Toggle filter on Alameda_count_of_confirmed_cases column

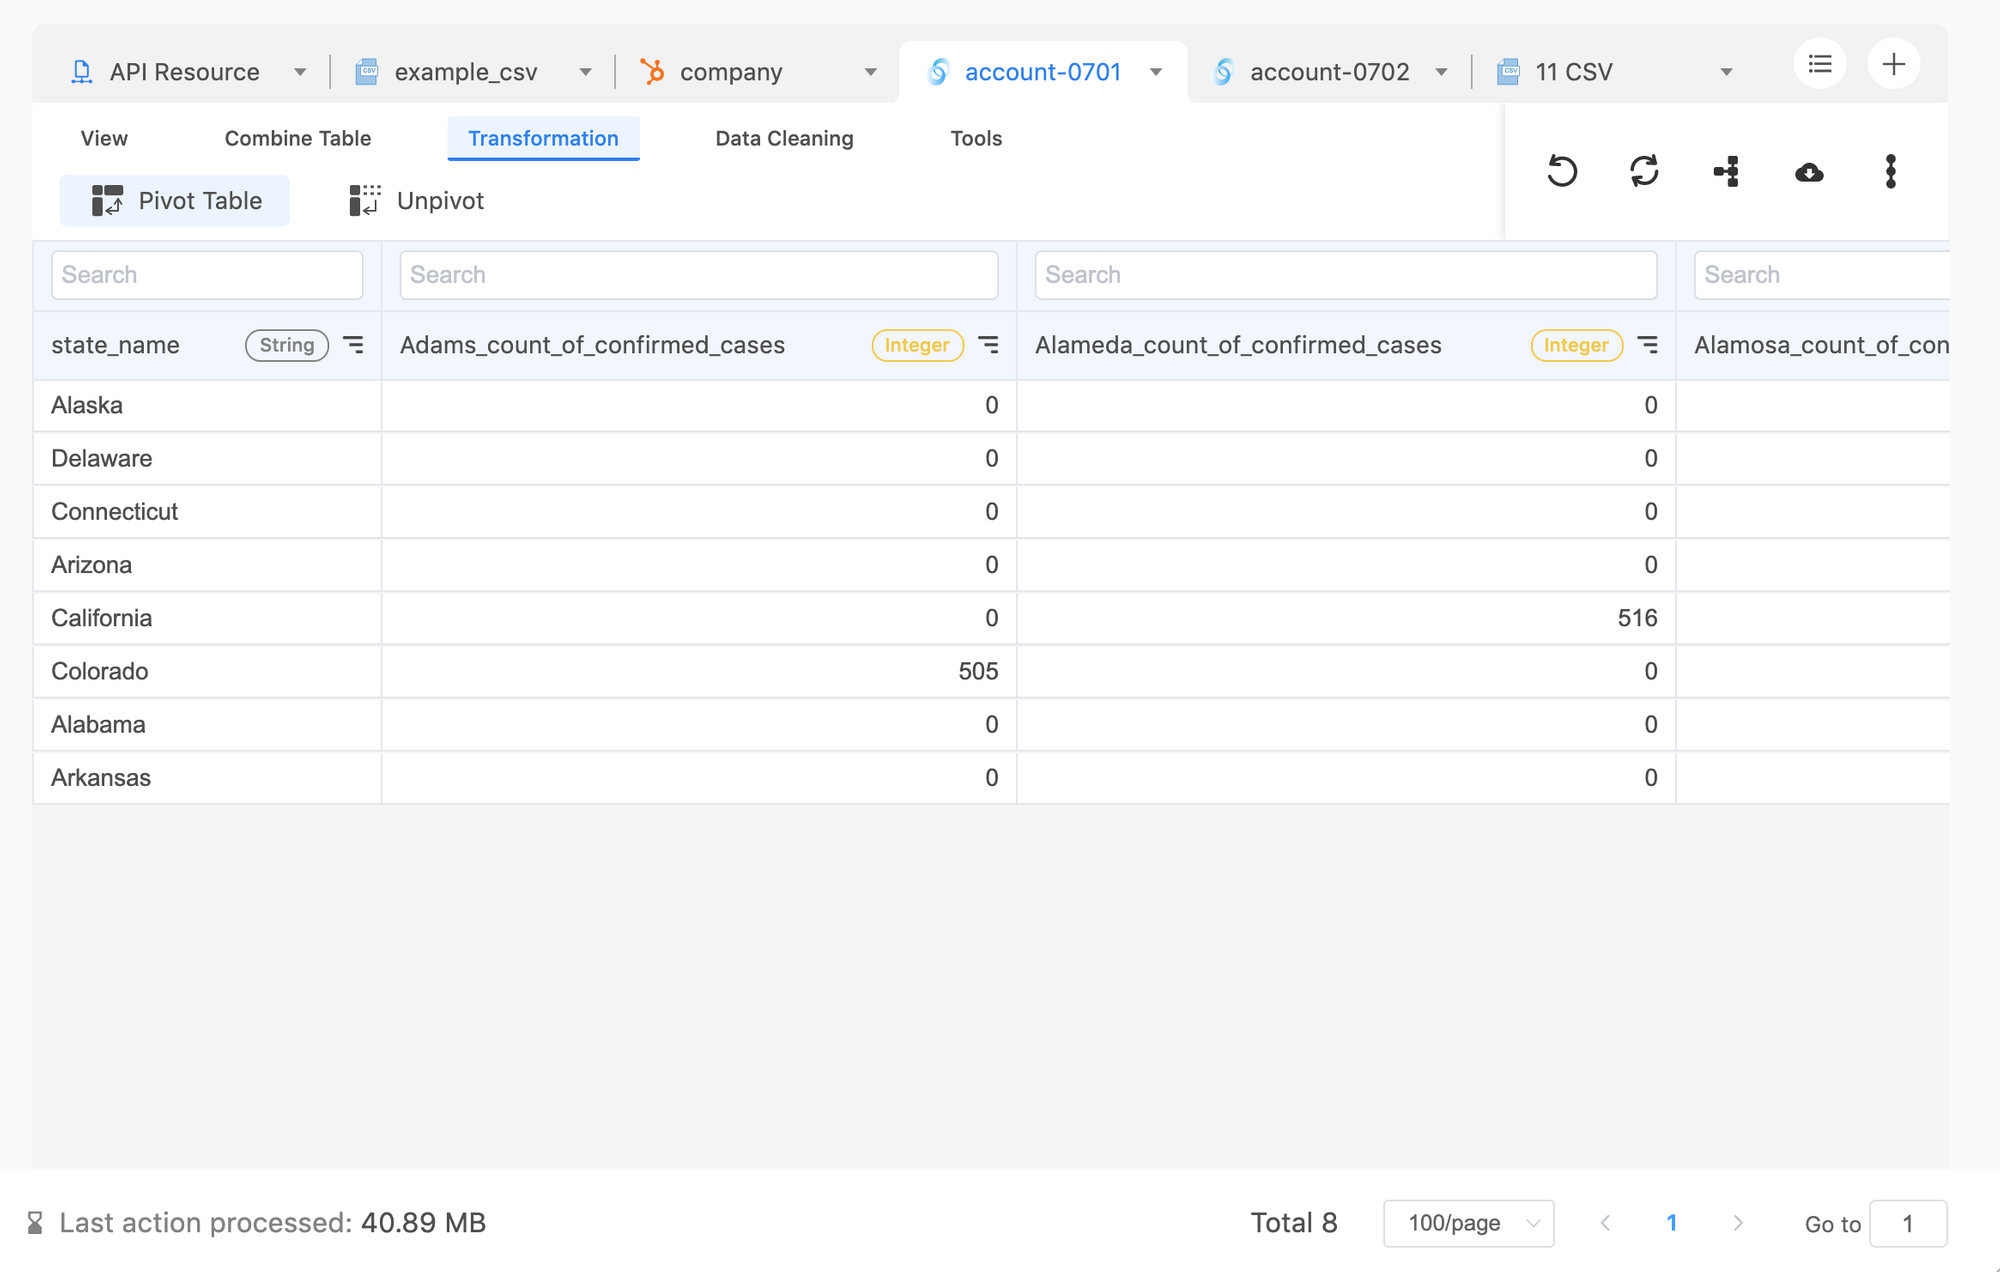click(x=1648, y=344)
